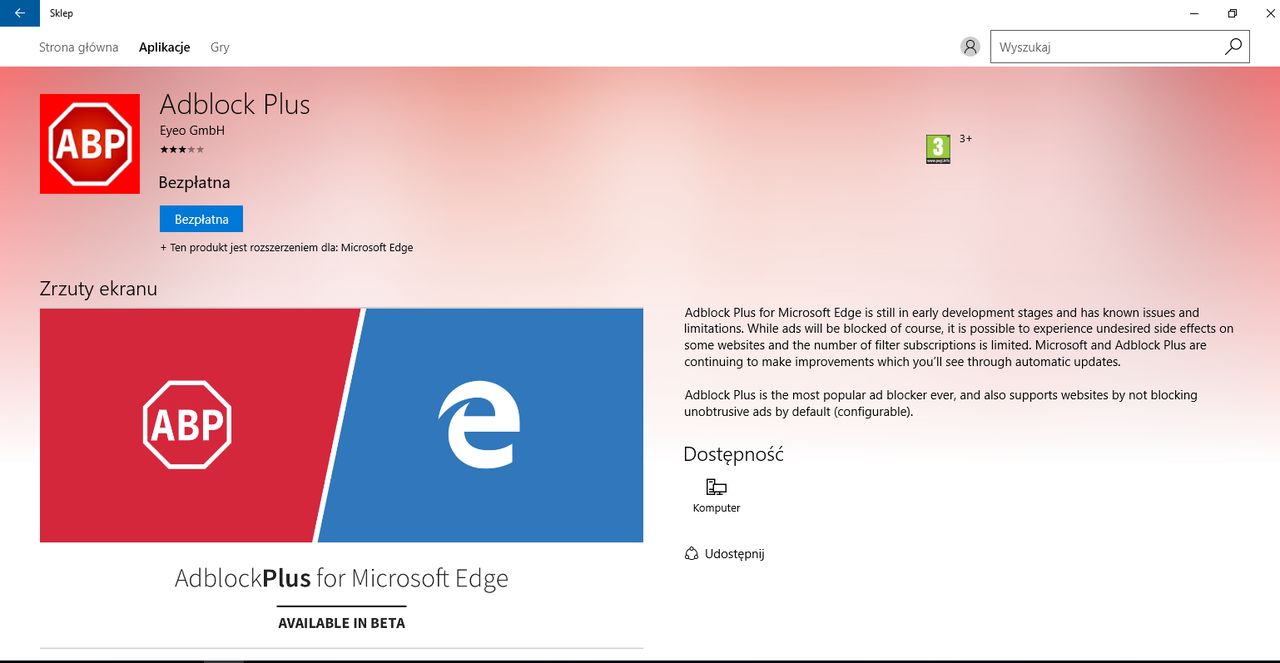Click the blue Bezpłatna install button

pyautogui.click(x=201, y=219)
